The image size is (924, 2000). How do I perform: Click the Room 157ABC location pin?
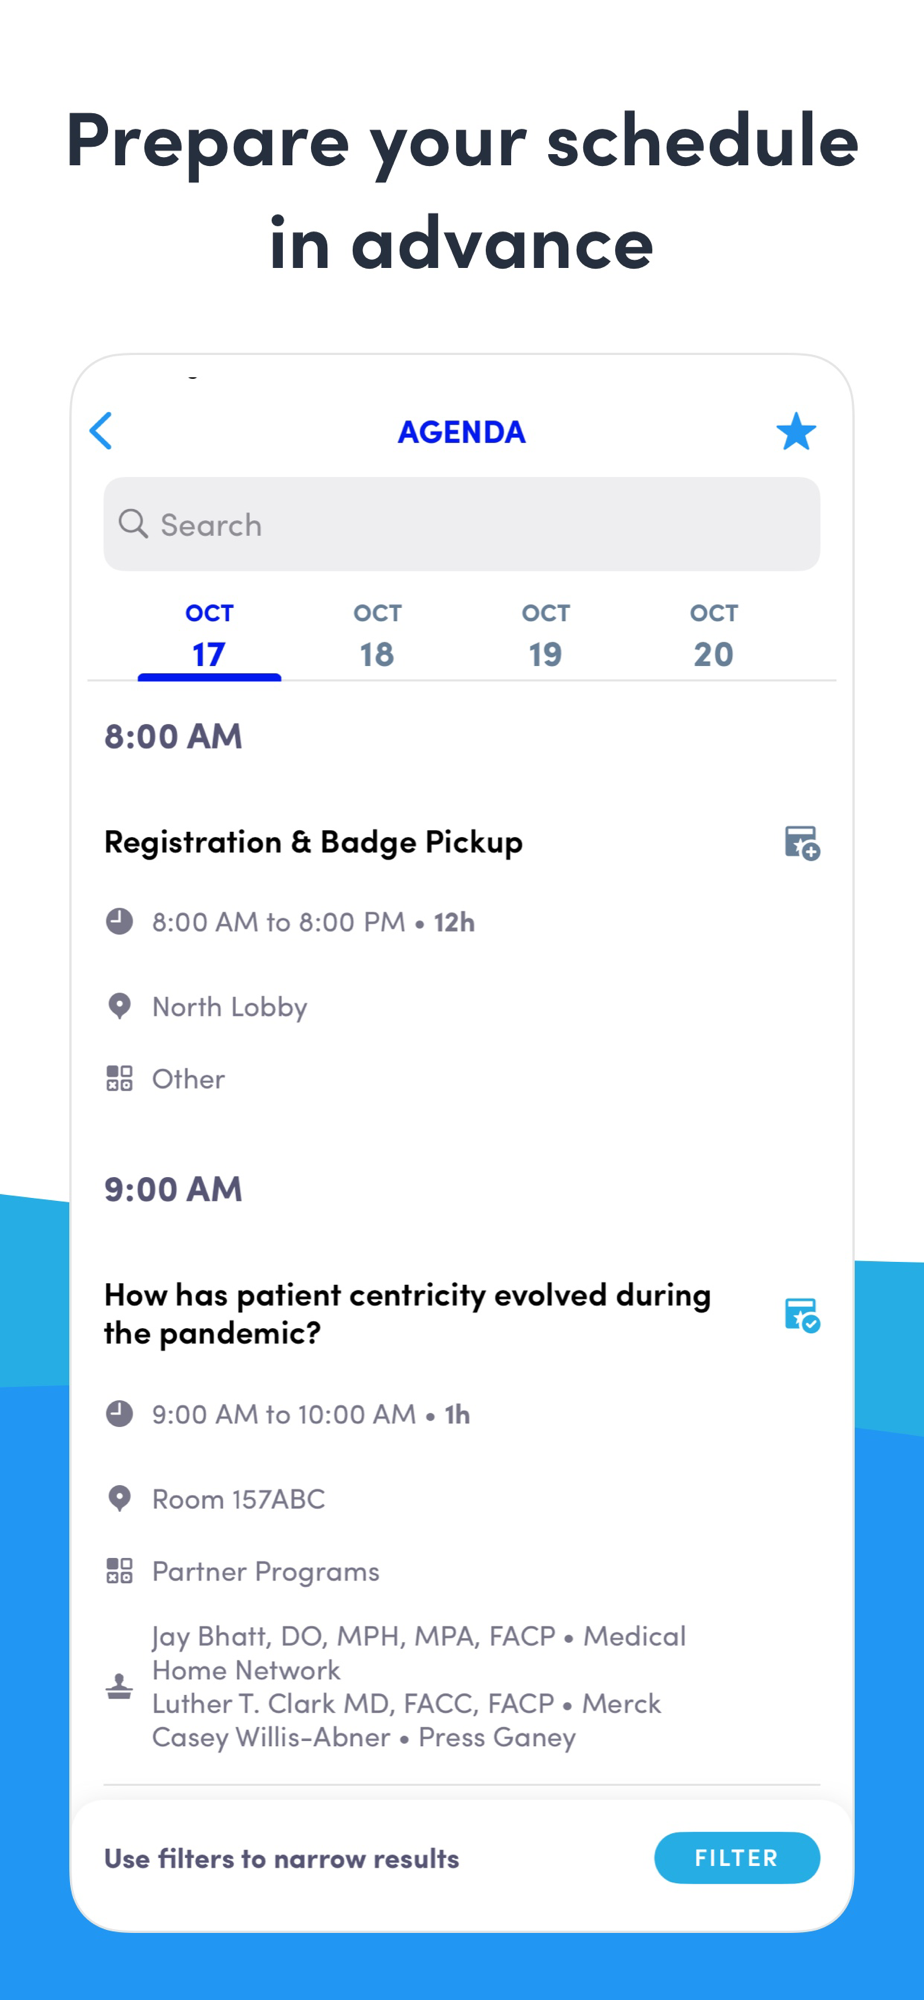tap(120, 1498)
